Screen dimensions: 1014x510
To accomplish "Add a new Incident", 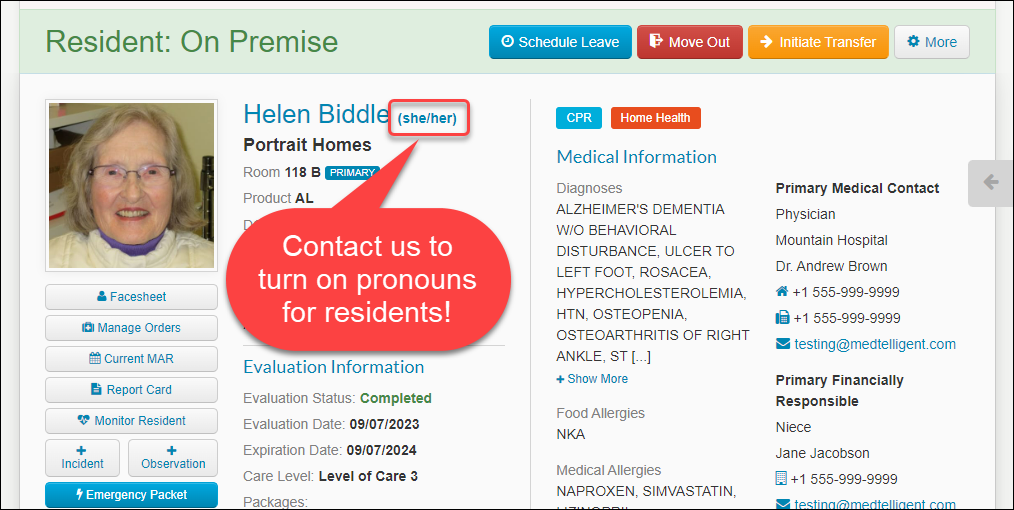I will click(82, 458).
